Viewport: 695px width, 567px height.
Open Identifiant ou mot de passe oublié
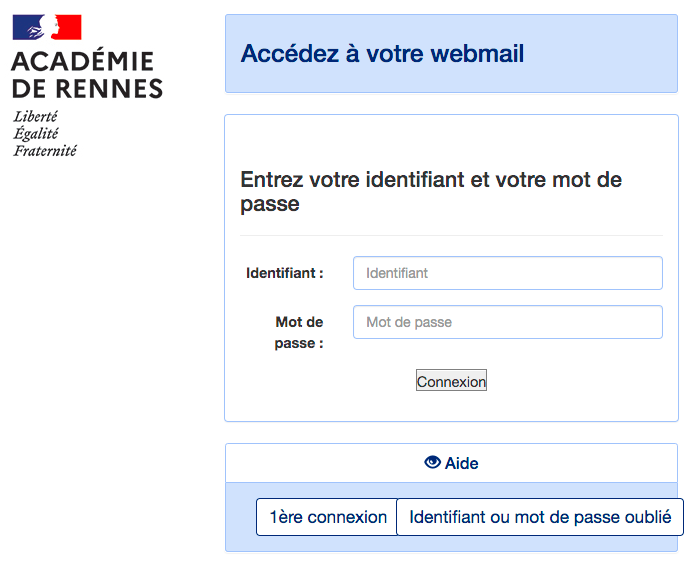(540, 517)
